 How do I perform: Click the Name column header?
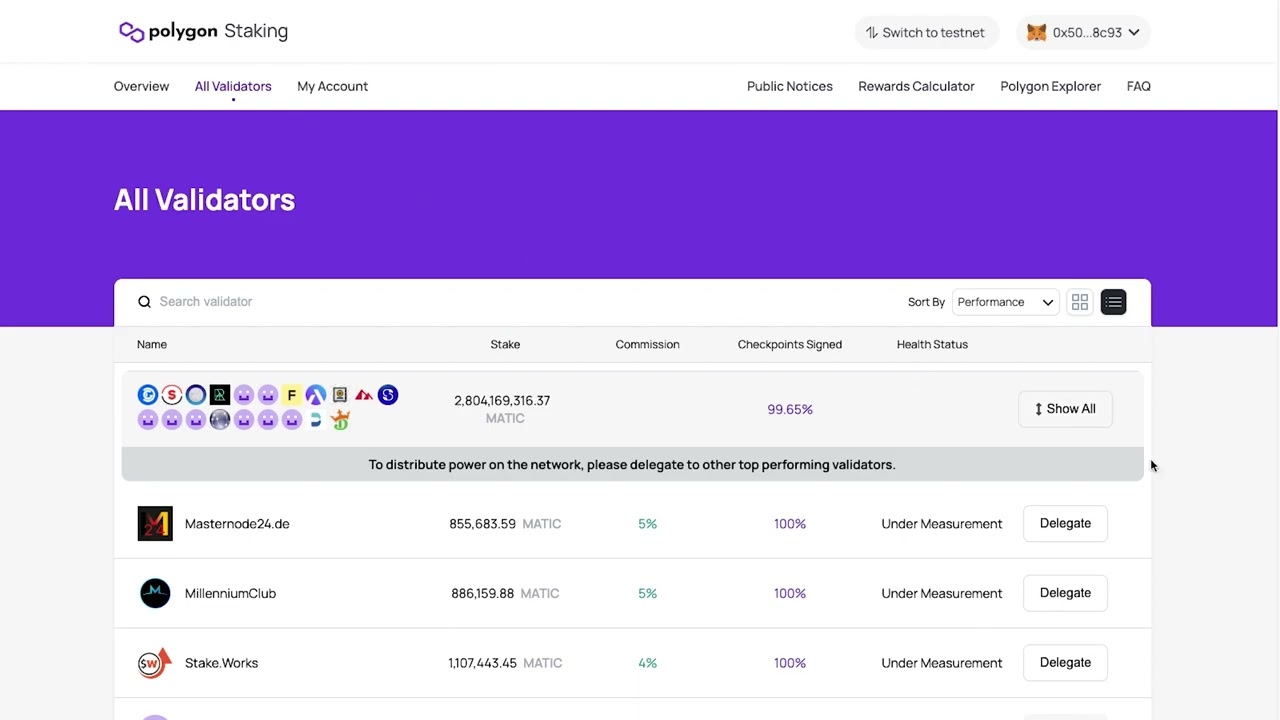pos(152,344)
